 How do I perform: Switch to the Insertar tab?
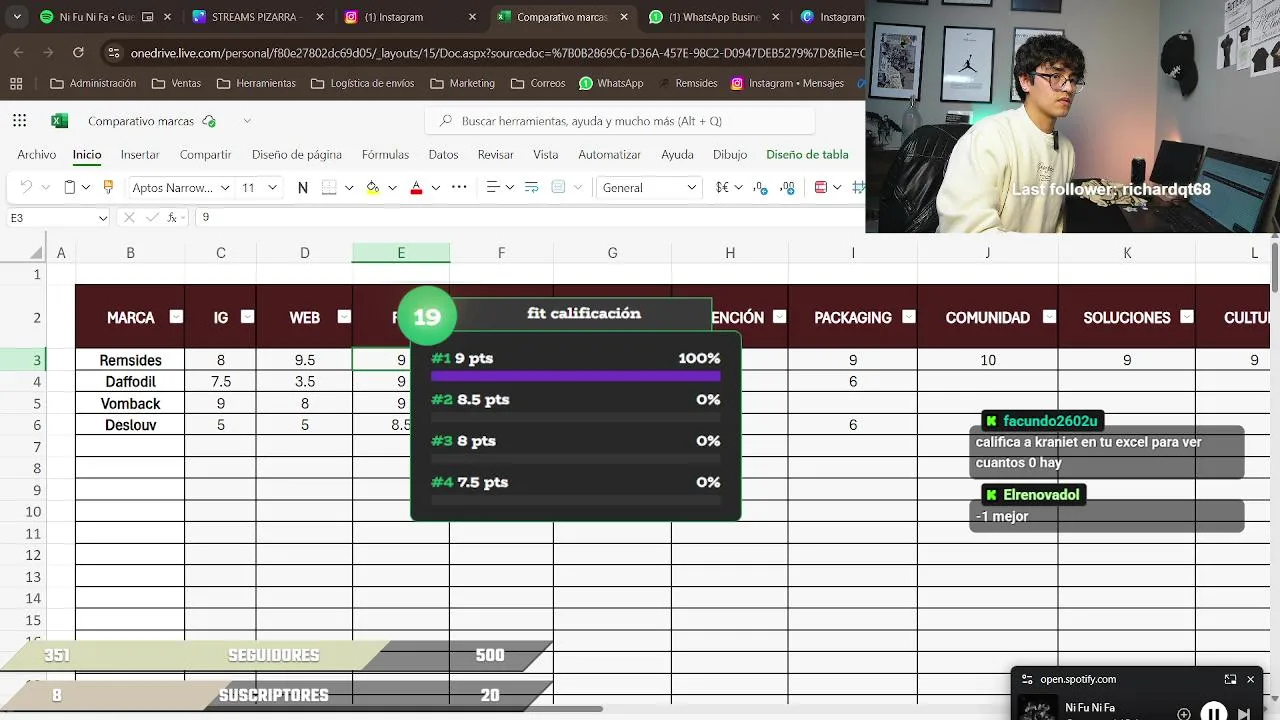click(140, 155)
